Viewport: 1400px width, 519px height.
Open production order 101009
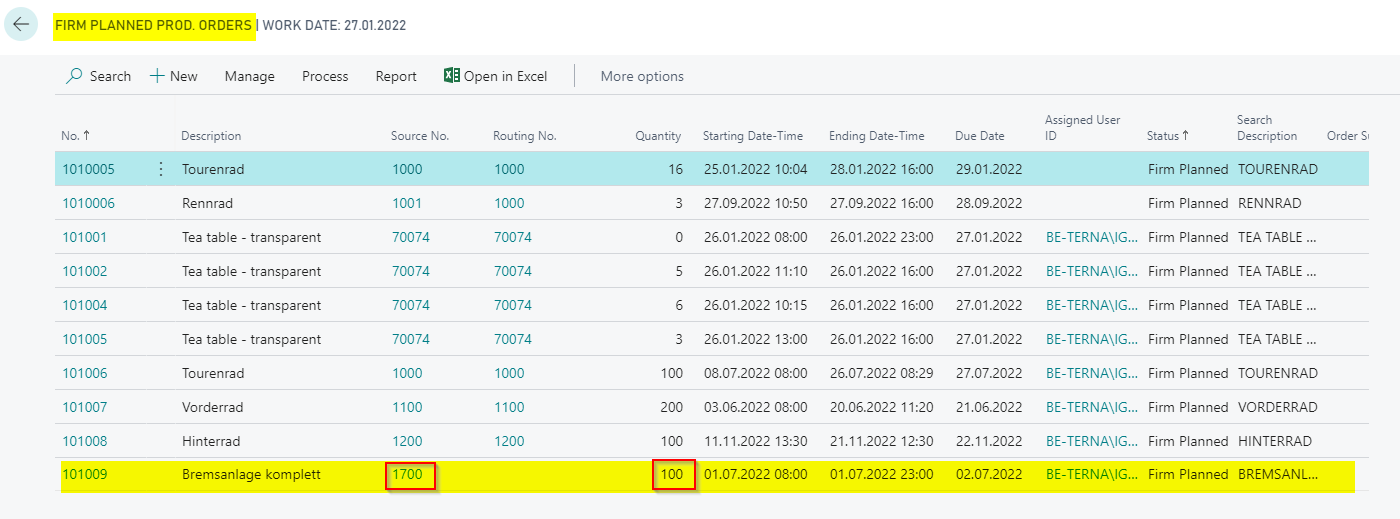tap(84, 474)
